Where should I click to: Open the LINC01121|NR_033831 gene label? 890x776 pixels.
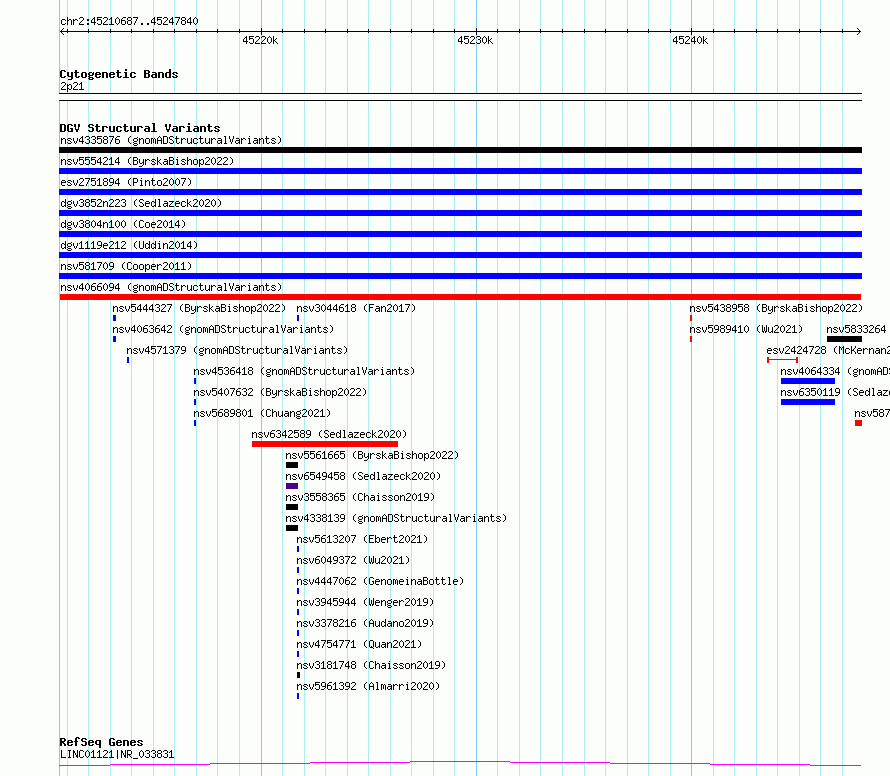pos(117,754)
